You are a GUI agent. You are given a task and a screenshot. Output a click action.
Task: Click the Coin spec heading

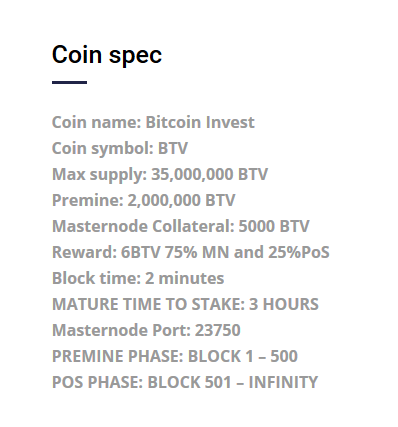107,55
